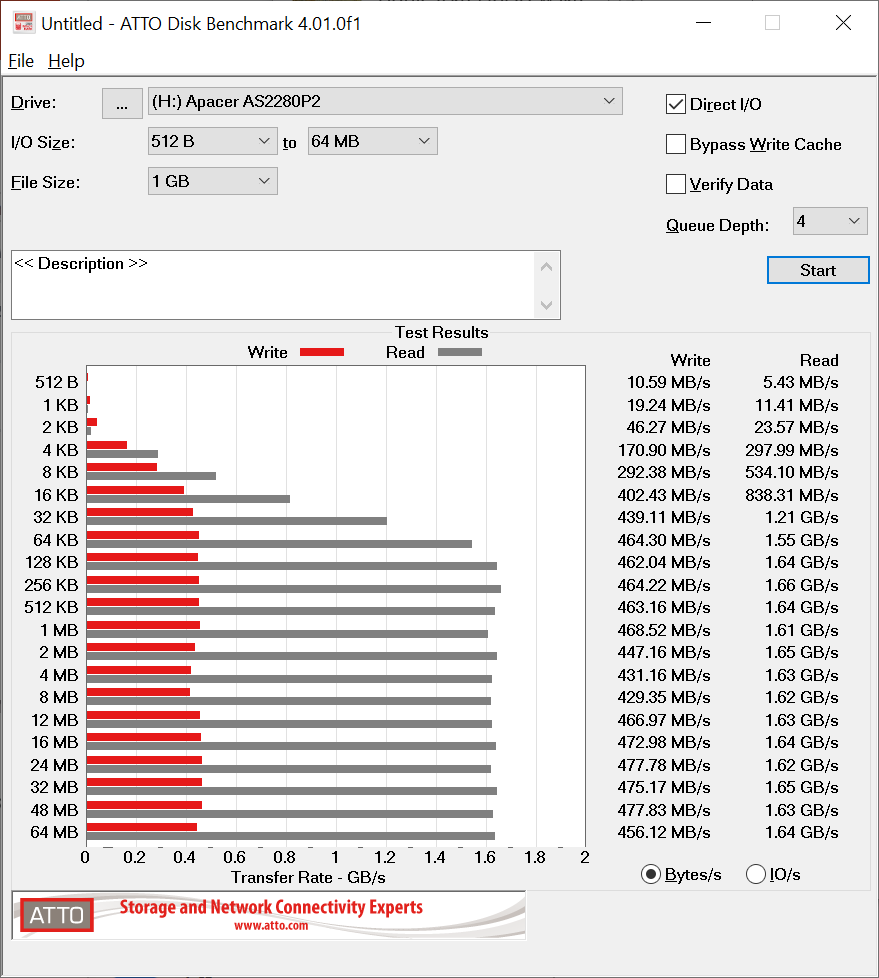879x978 pixels.
Task: Click the Read column header in results
Action: pyautogui.click(x=819, y=361)
